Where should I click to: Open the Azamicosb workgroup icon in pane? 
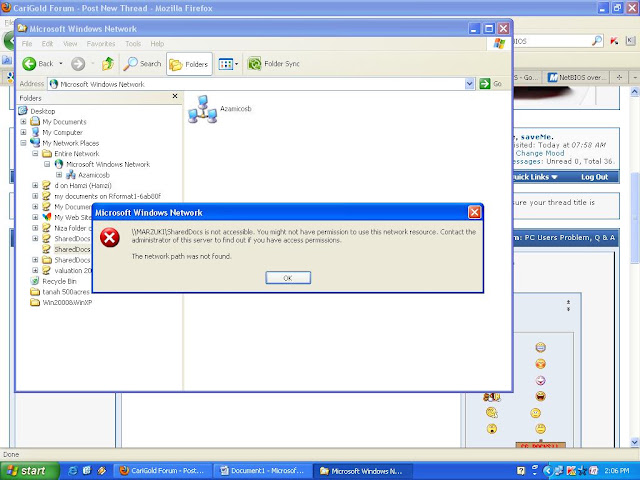[x=202, y=109]
